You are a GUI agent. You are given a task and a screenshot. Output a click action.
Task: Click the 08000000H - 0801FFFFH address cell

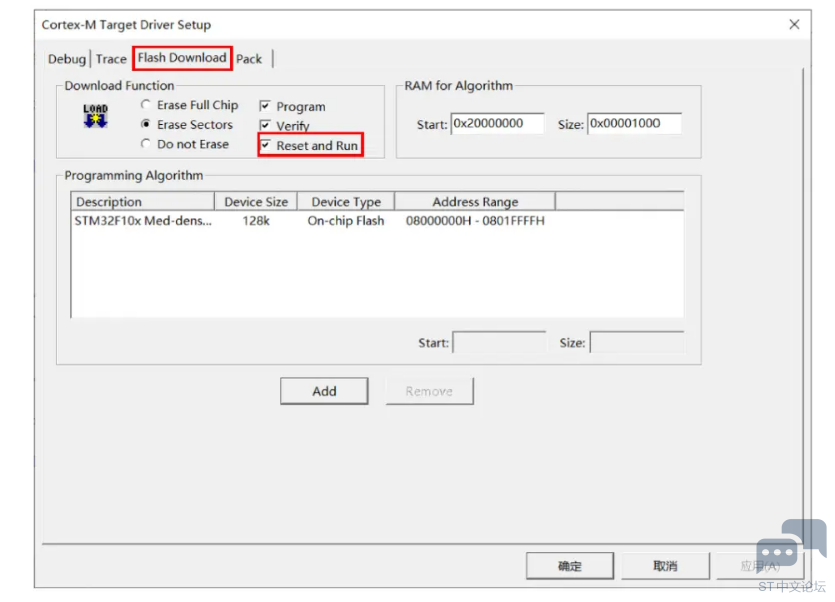tap(475, 221)
